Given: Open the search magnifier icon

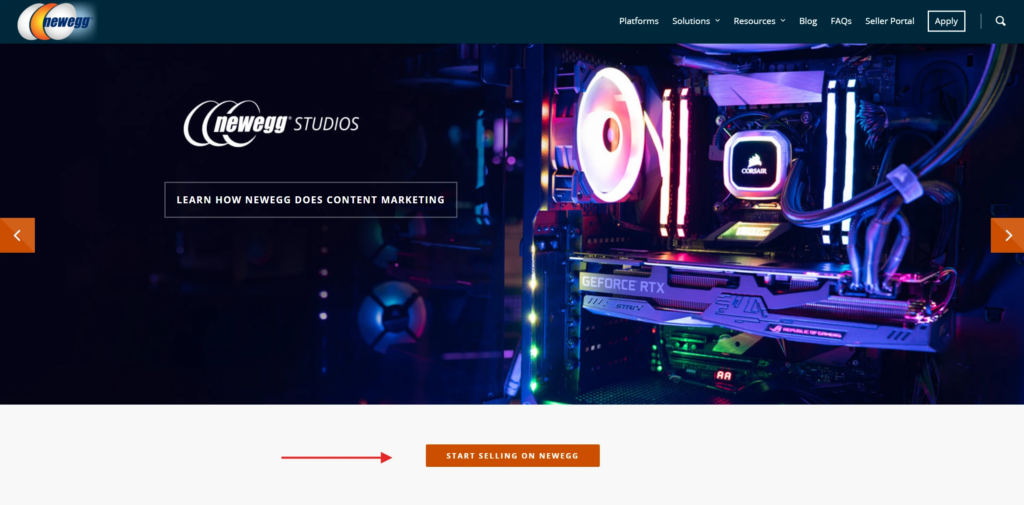Looking at the screenshot, I should pos(1000,21).
